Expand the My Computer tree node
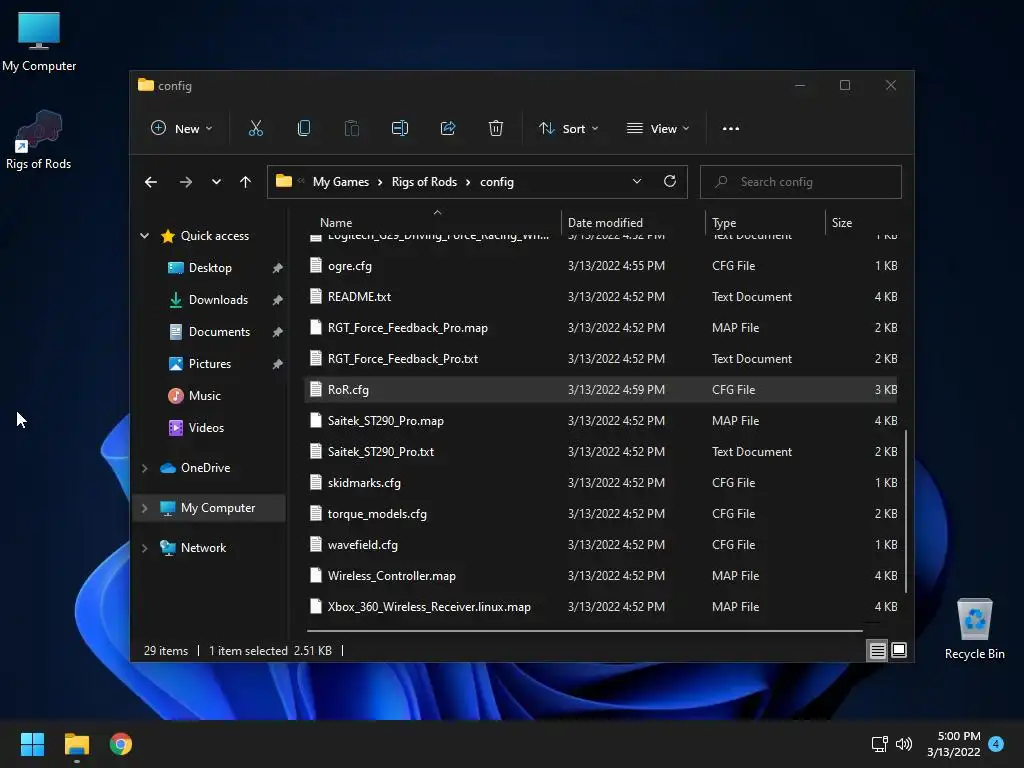 click(x=144, y=508)
